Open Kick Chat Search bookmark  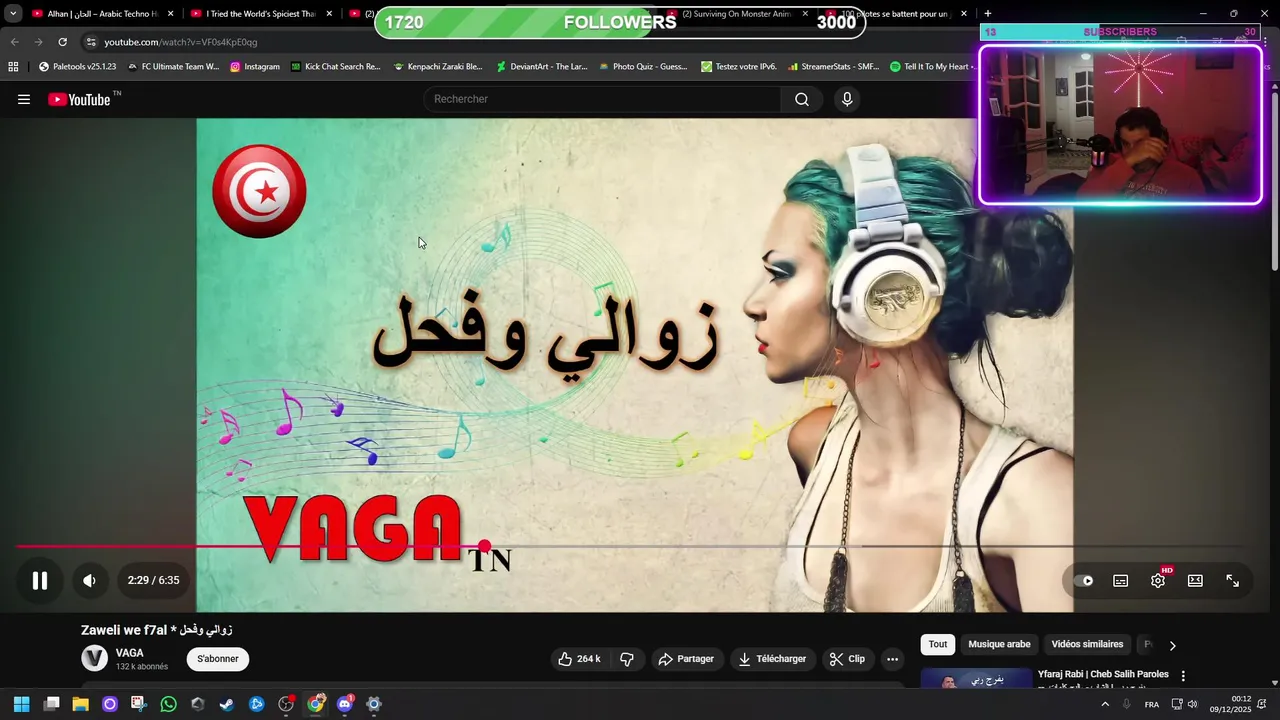336,67
